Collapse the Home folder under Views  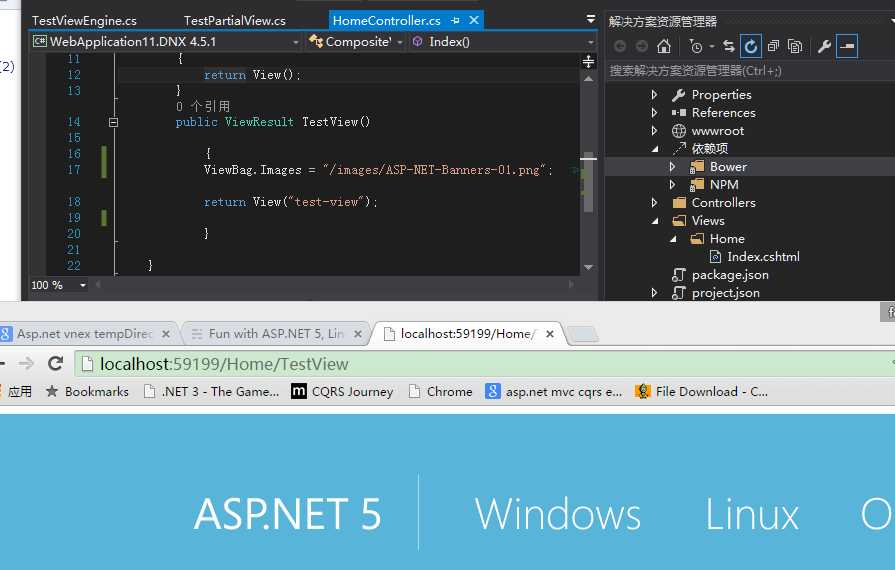coord(673,239)
